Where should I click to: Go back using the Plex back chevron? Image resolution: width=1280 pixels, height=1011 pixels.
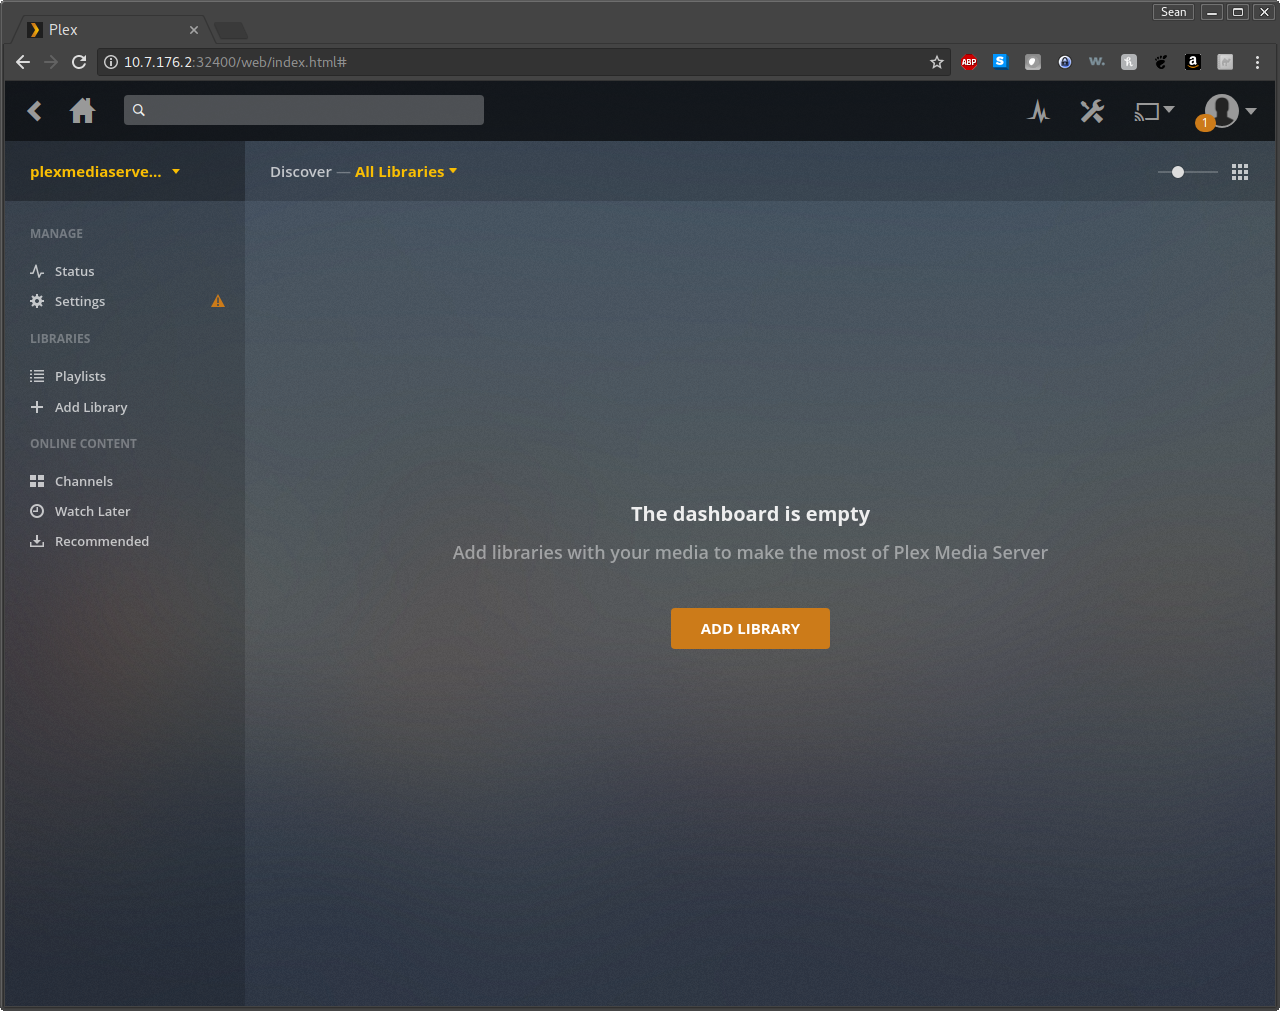[x=35, y=111]
